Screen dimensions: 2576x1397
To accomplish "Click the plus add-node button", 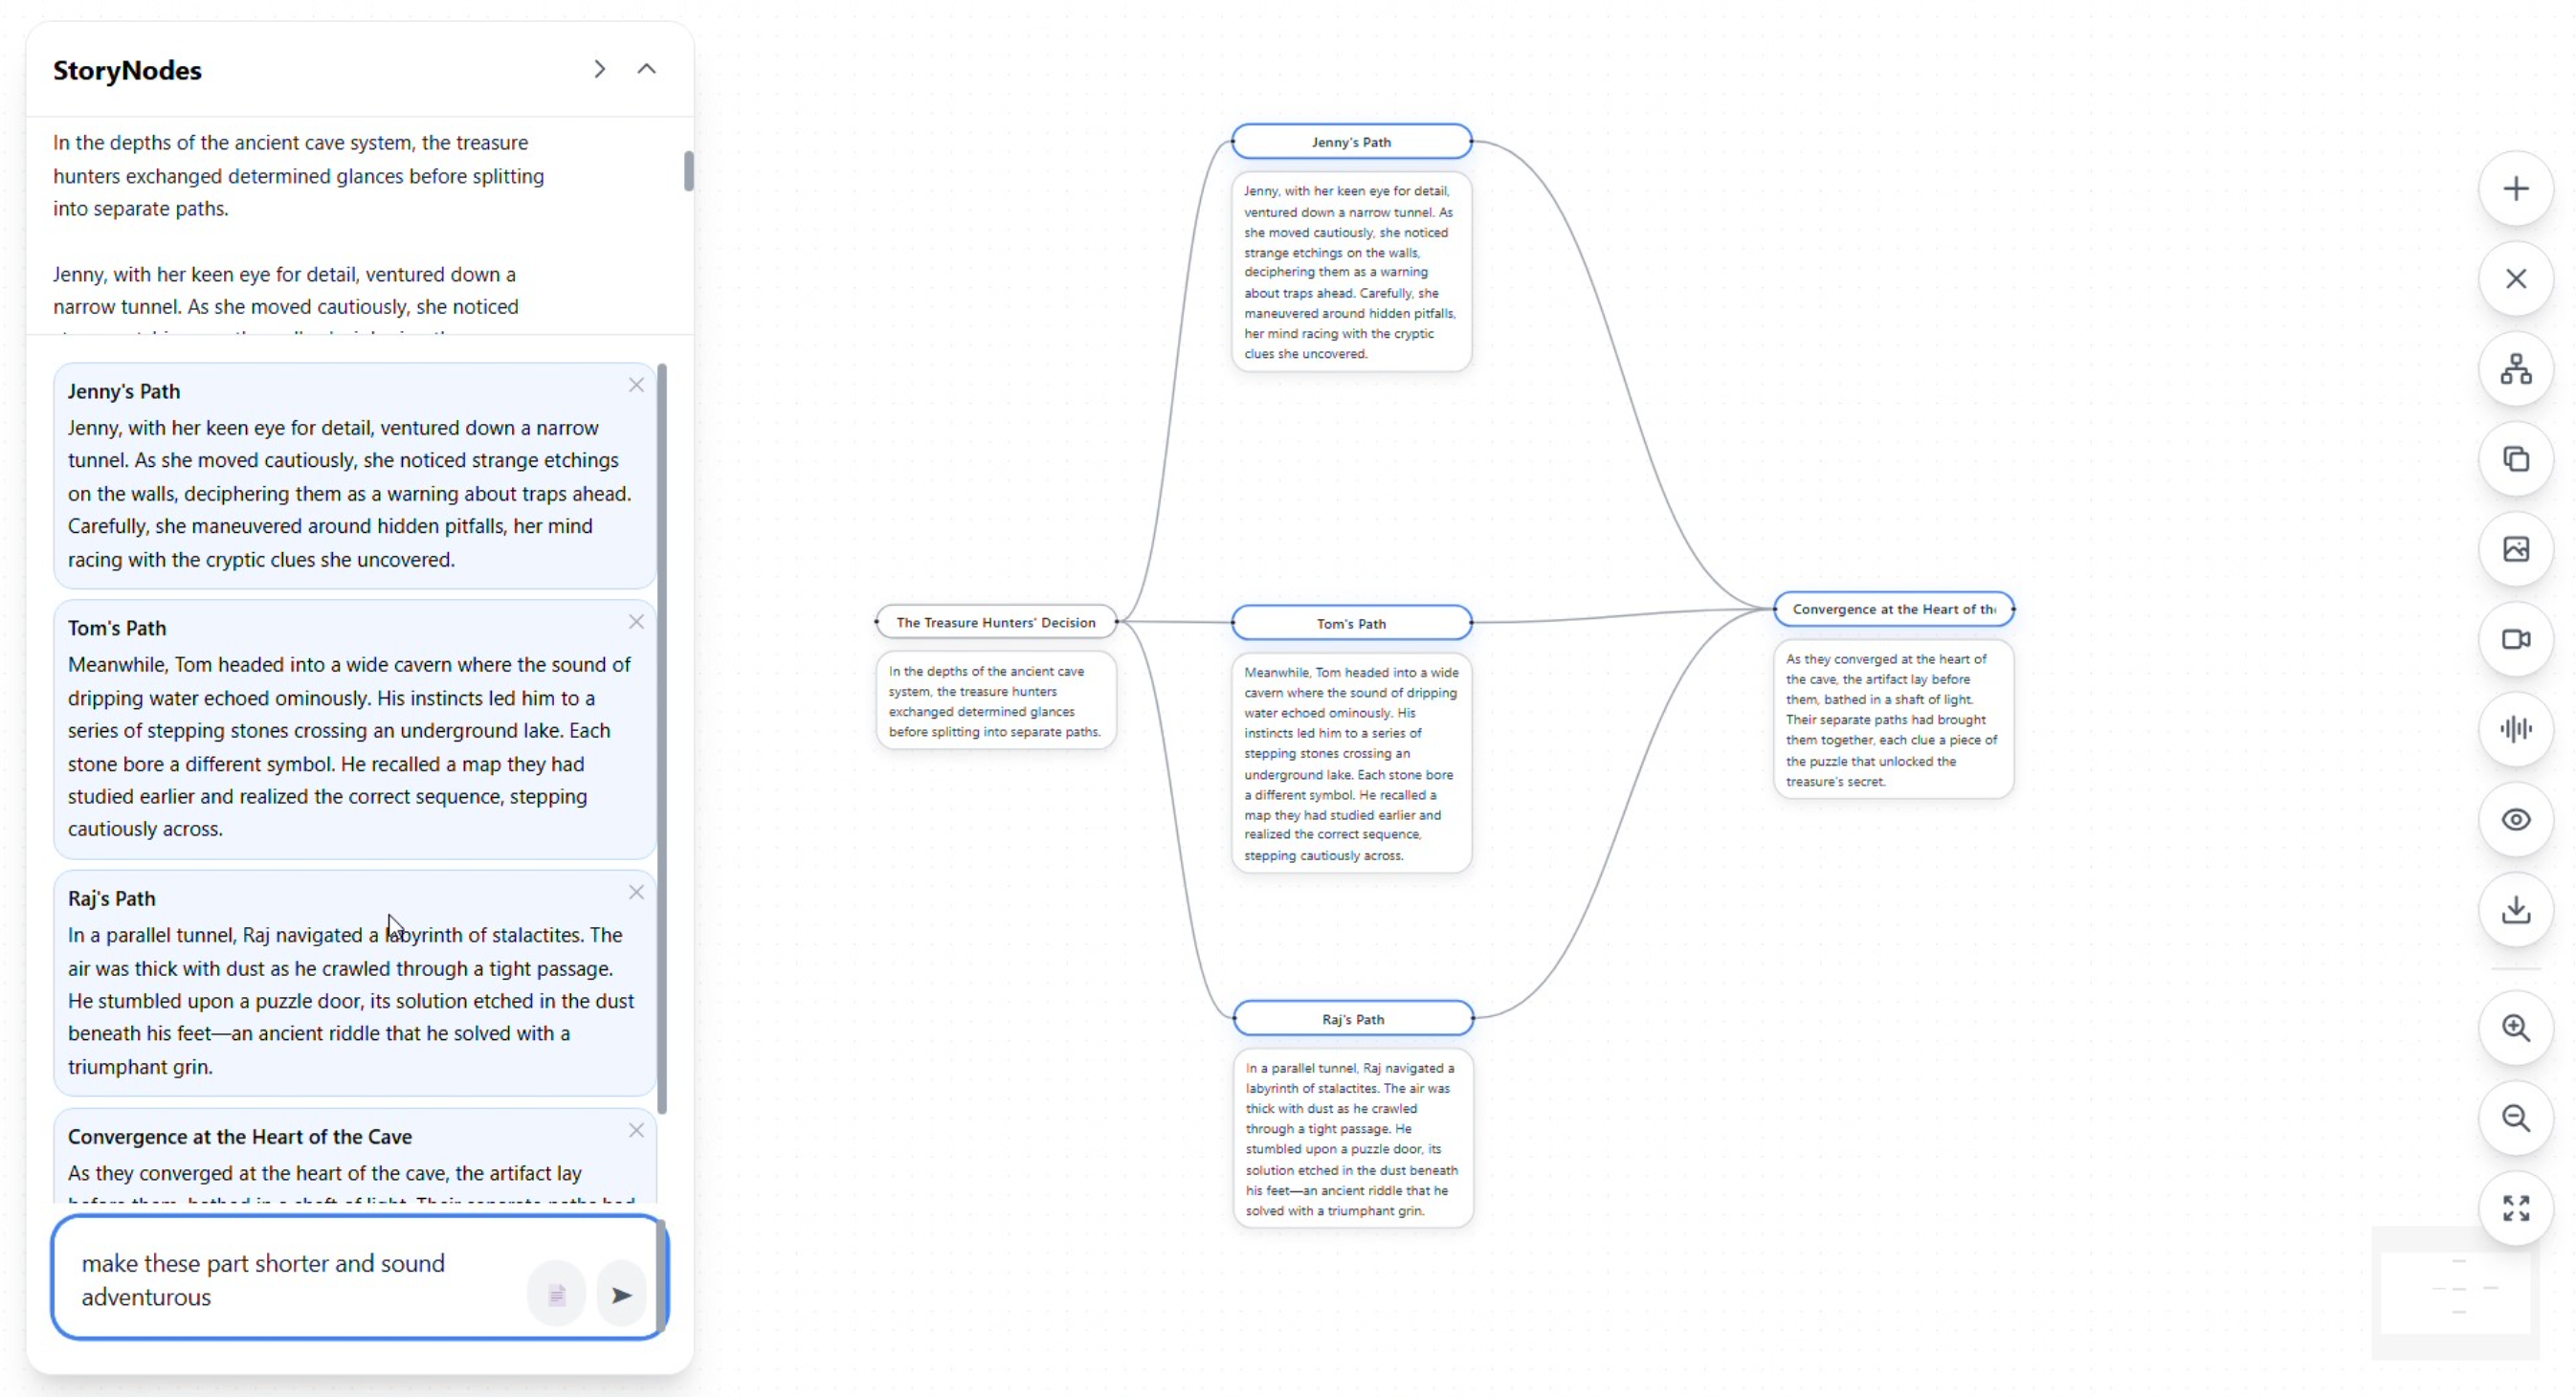I will coord(2515,189).
